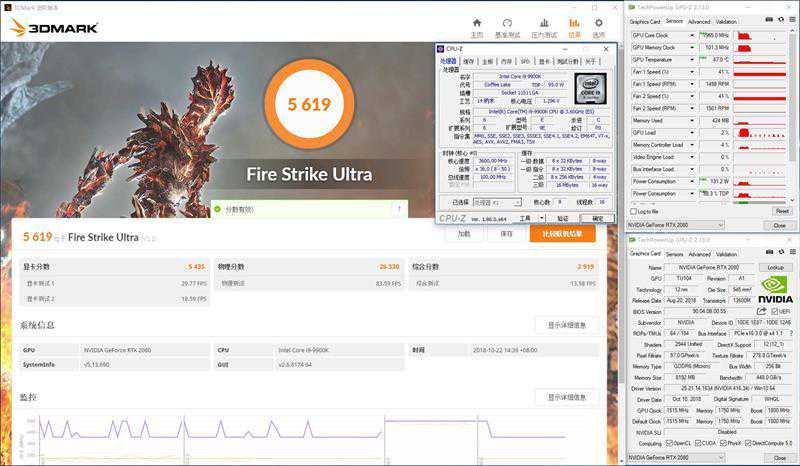The width and height of the screenshot is (800, 466).
Task: Click the Reset button in GPU-Z sensors
Action: [x=781, y=211]
